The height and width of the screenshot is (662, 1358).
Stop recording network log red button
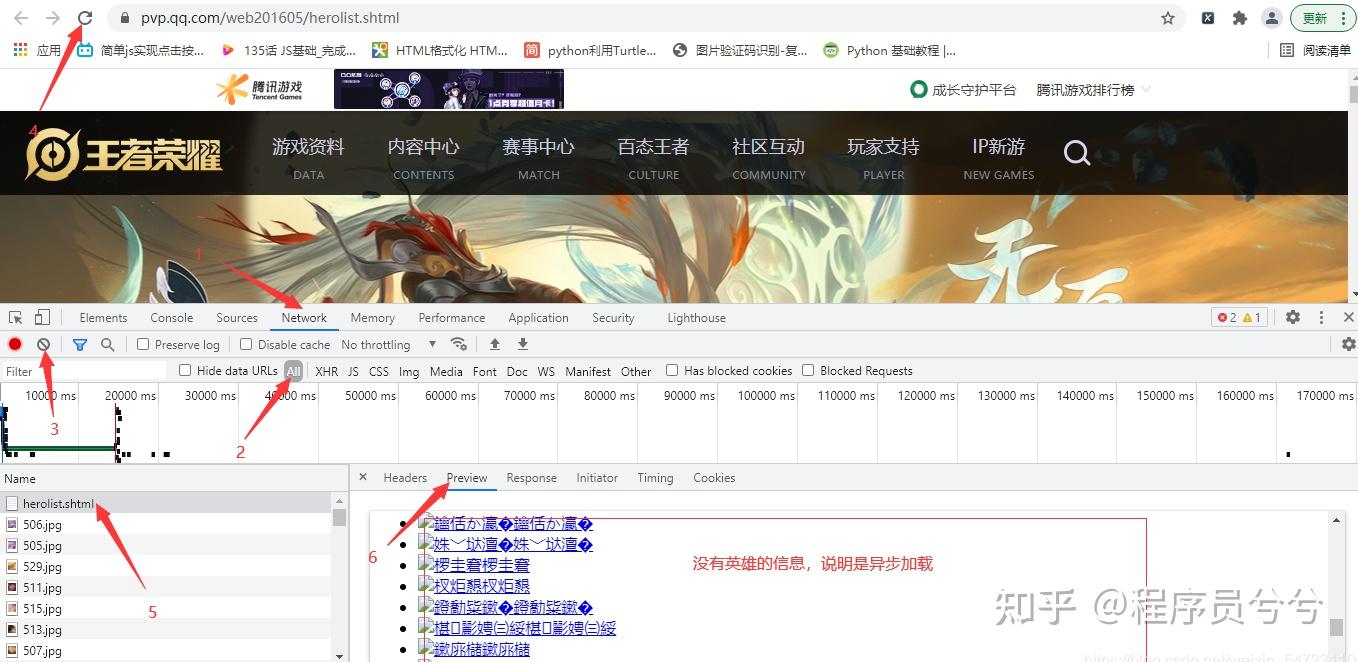(15, 344)
